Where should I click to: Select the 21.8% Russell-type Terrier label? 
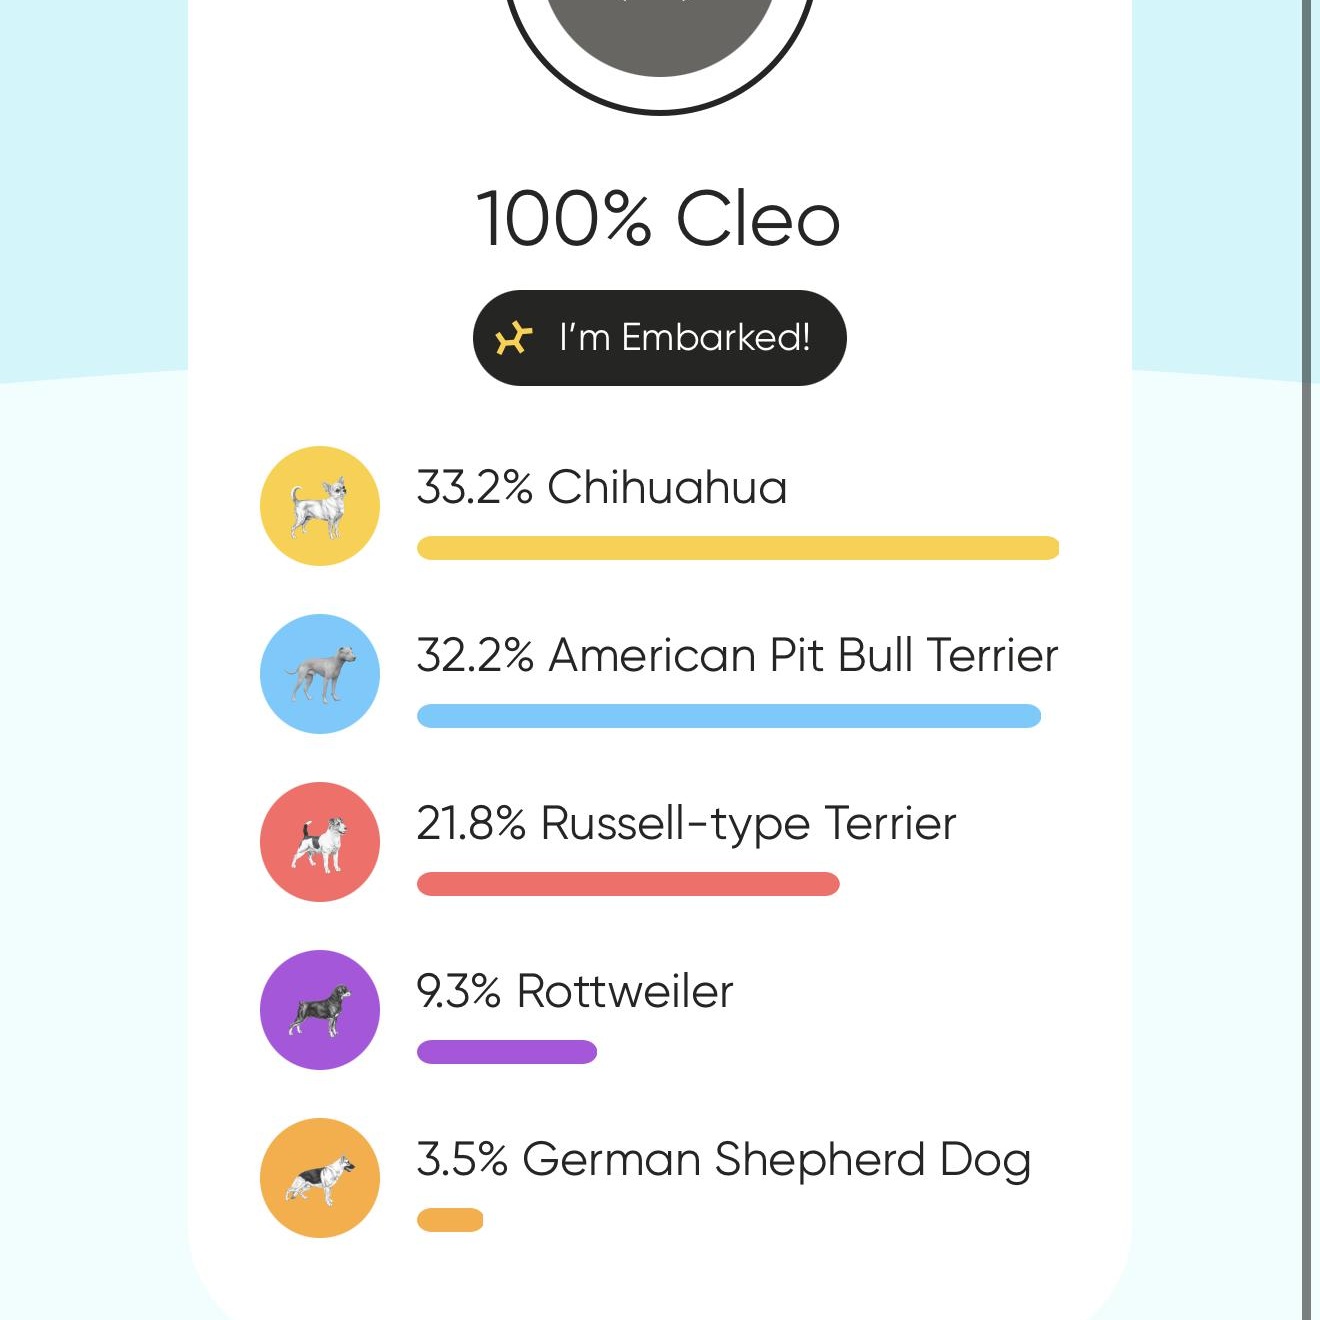(686, 823)
